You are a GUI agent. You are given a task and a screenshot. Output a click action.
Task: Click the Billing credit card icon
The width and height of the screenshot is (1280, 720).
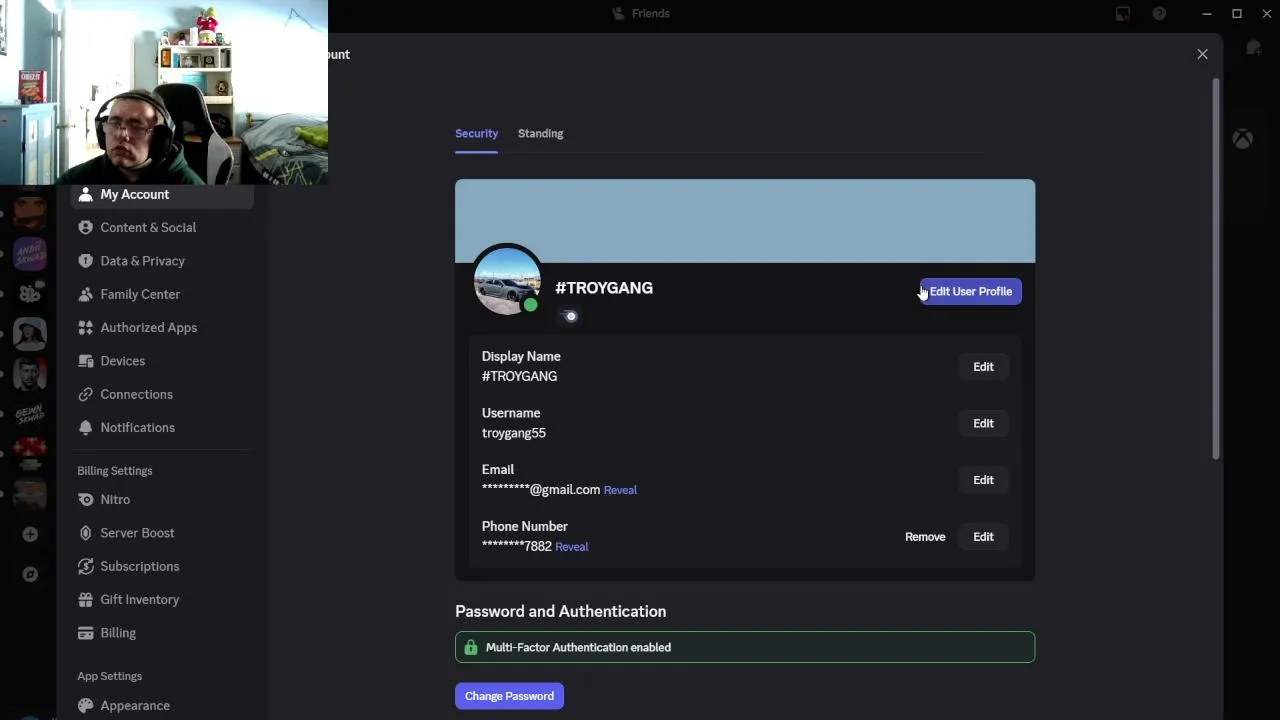pos(85,633)
